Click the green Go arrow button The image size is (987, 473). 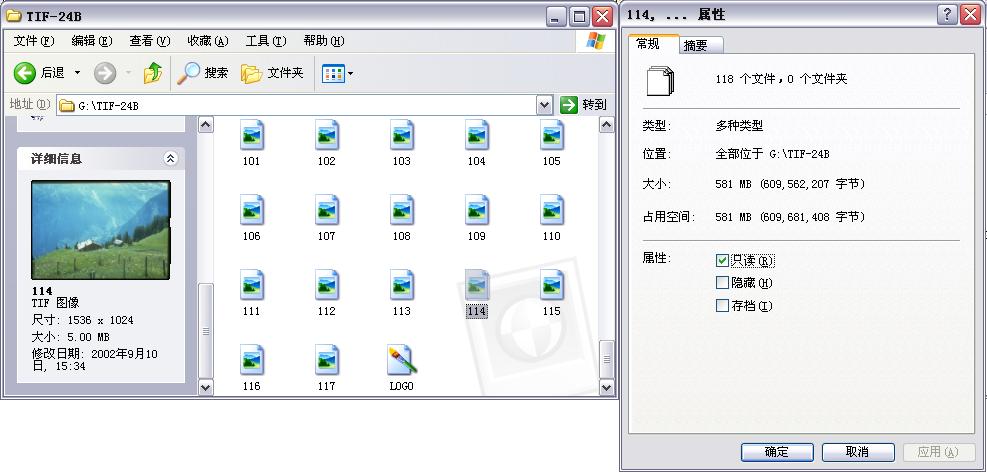click(568, 105)
